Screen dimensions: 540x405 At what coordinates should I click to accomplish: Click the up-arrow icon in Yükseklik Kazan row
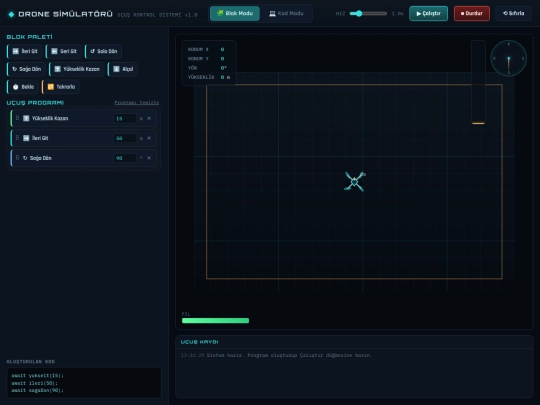coord(26,118)
